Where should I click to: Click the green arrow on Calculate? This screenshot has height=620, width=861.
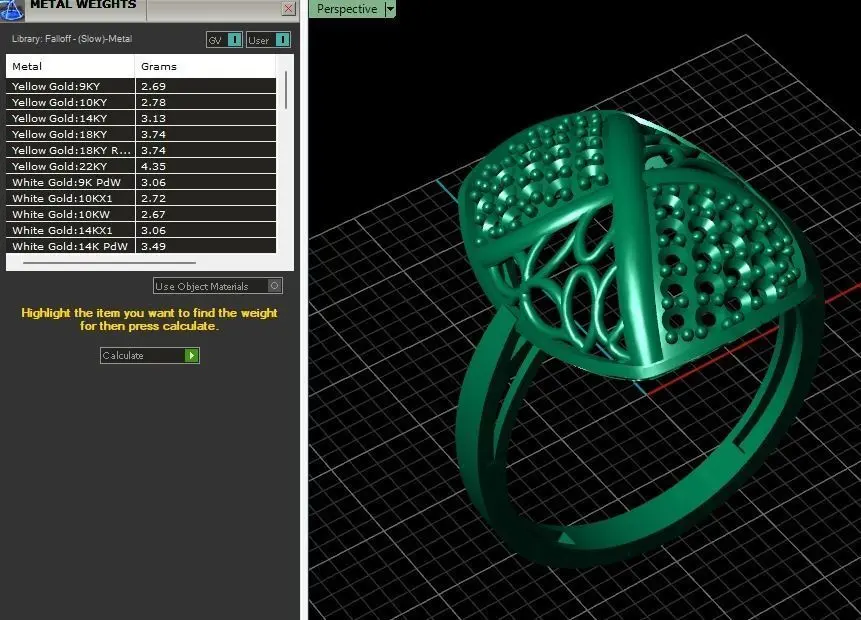191,355
